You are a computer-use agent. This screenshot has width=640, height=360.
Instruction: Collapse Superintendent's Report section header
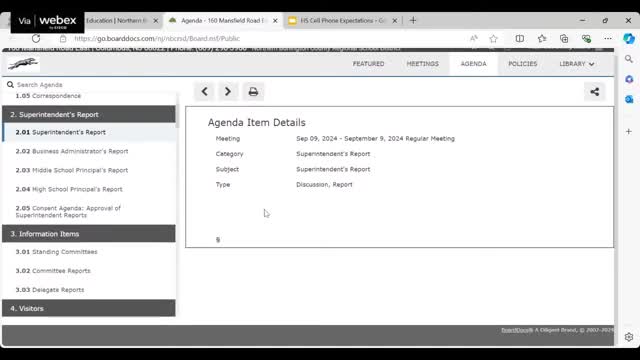[89, 114]
